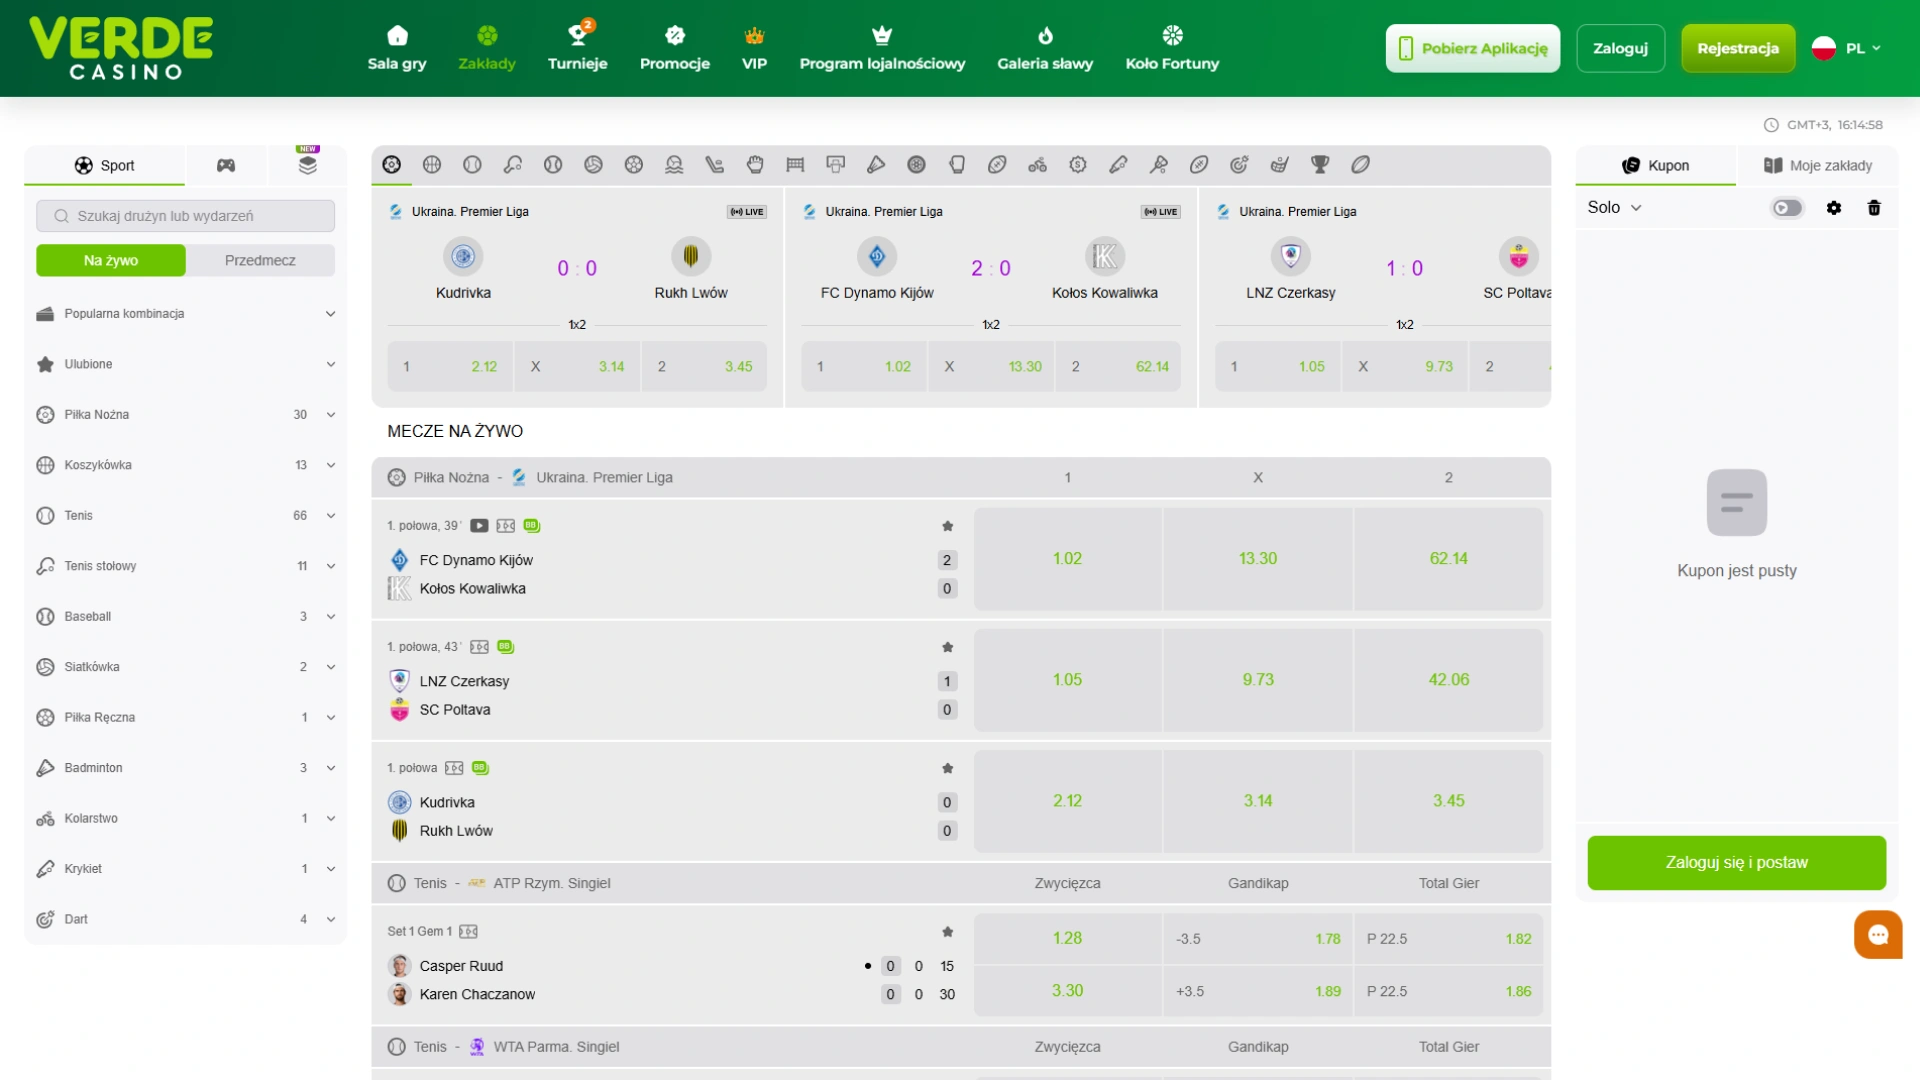Open the Solo bet type dropdown
Viewport: 1920px width, 1080px height.
click(x=1614, y=208)
